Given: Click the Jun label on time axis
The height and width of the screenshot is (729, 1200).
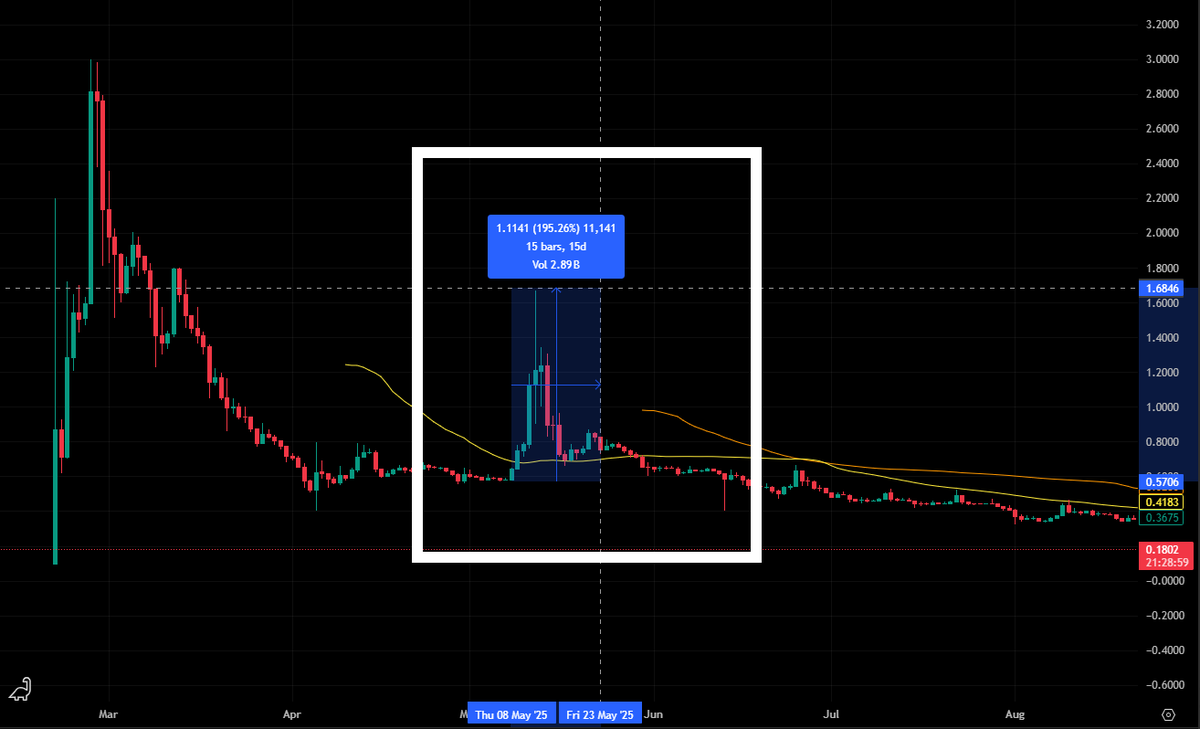Looking at the screenshot, I should pyautogui.click(x=654, y=715).
